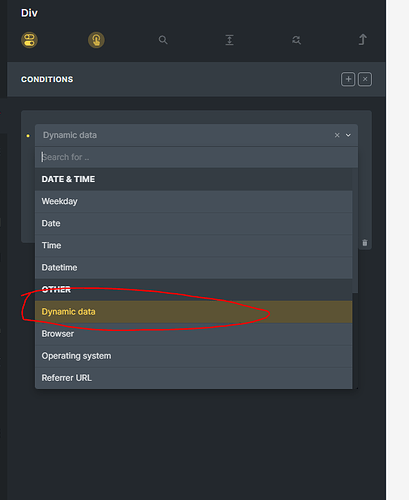Open the conditions toggle icon
Screen dimensions: 409x500
click(x=29, y=40)
